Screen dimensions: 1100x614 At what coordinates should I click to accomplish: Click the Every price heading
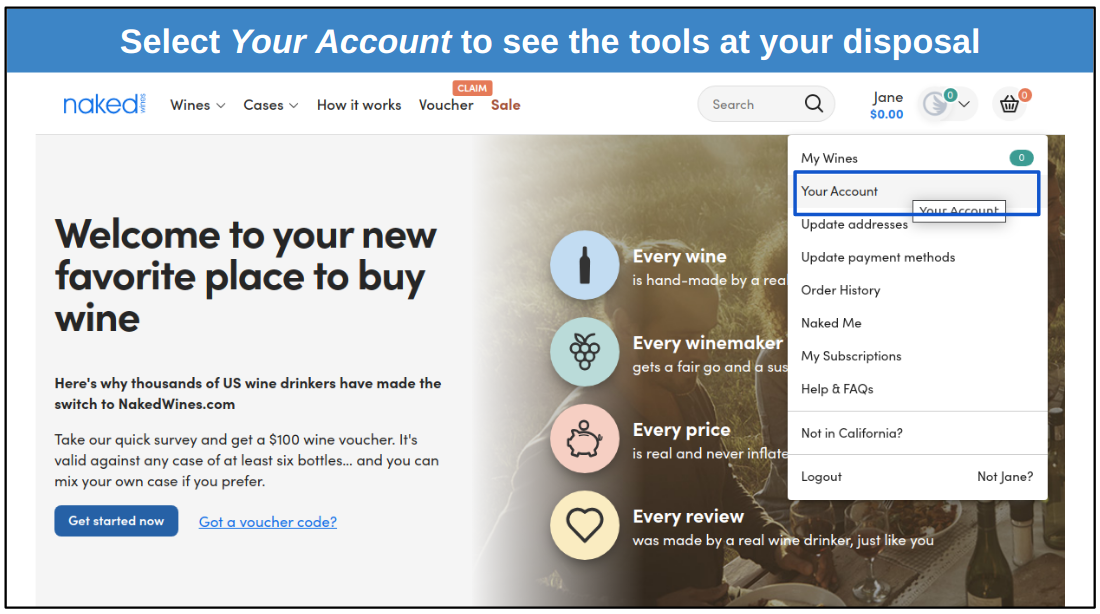[x=681, y=429]
